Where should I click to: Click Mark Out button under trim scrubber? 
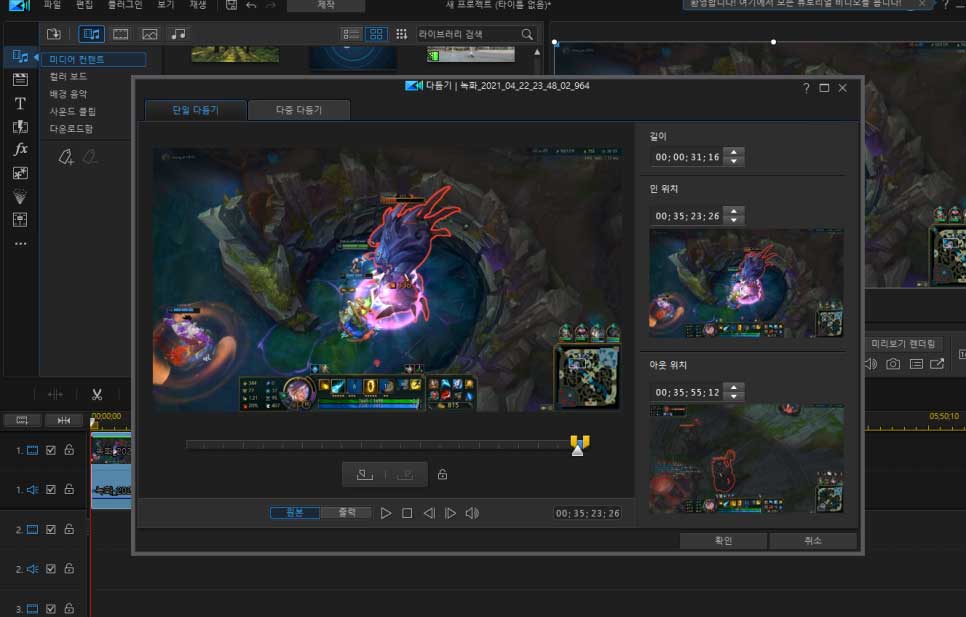[x=405, y=475]
